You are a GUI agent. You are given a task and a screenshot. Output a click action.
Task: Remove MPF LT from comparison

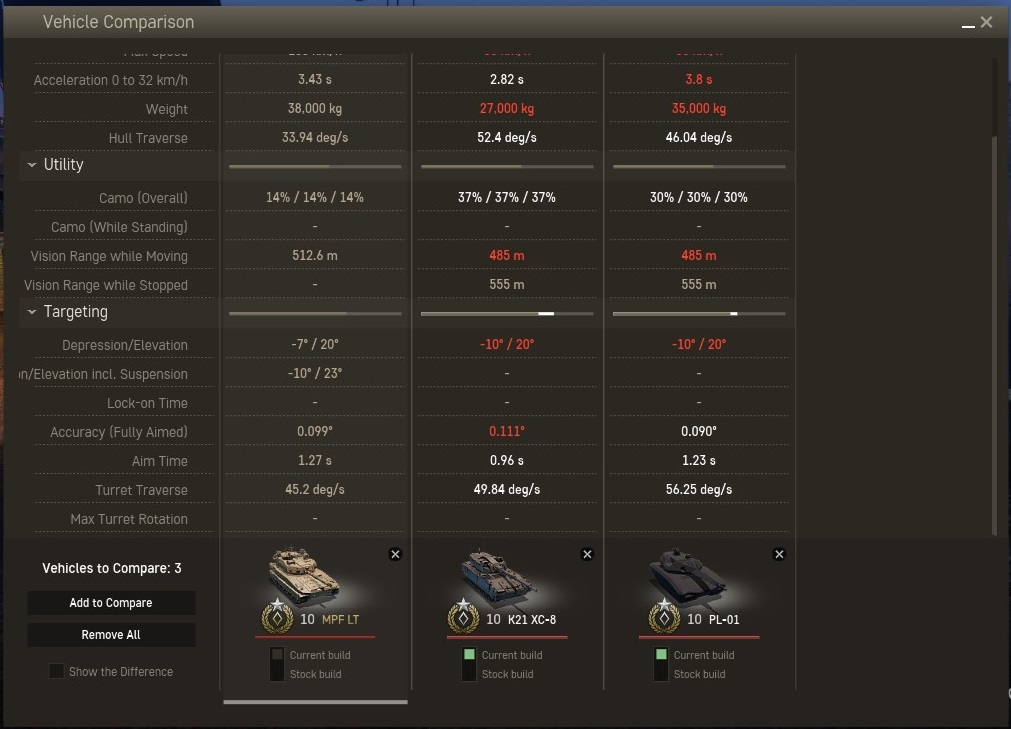click(x=395, y=554)
